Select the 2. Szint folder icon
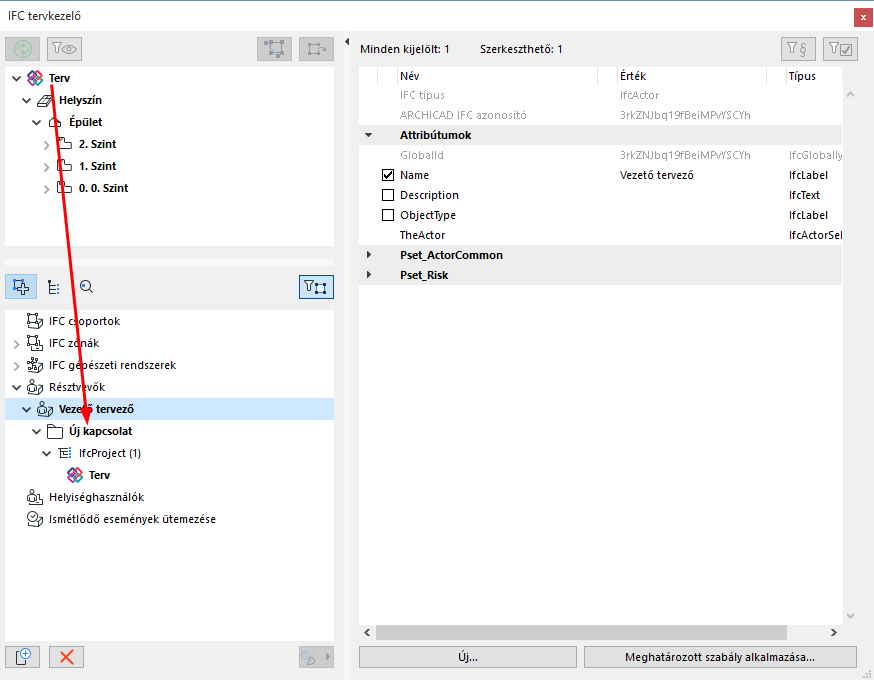The width and height of the screenshot is (874, 680). point(65,144)
